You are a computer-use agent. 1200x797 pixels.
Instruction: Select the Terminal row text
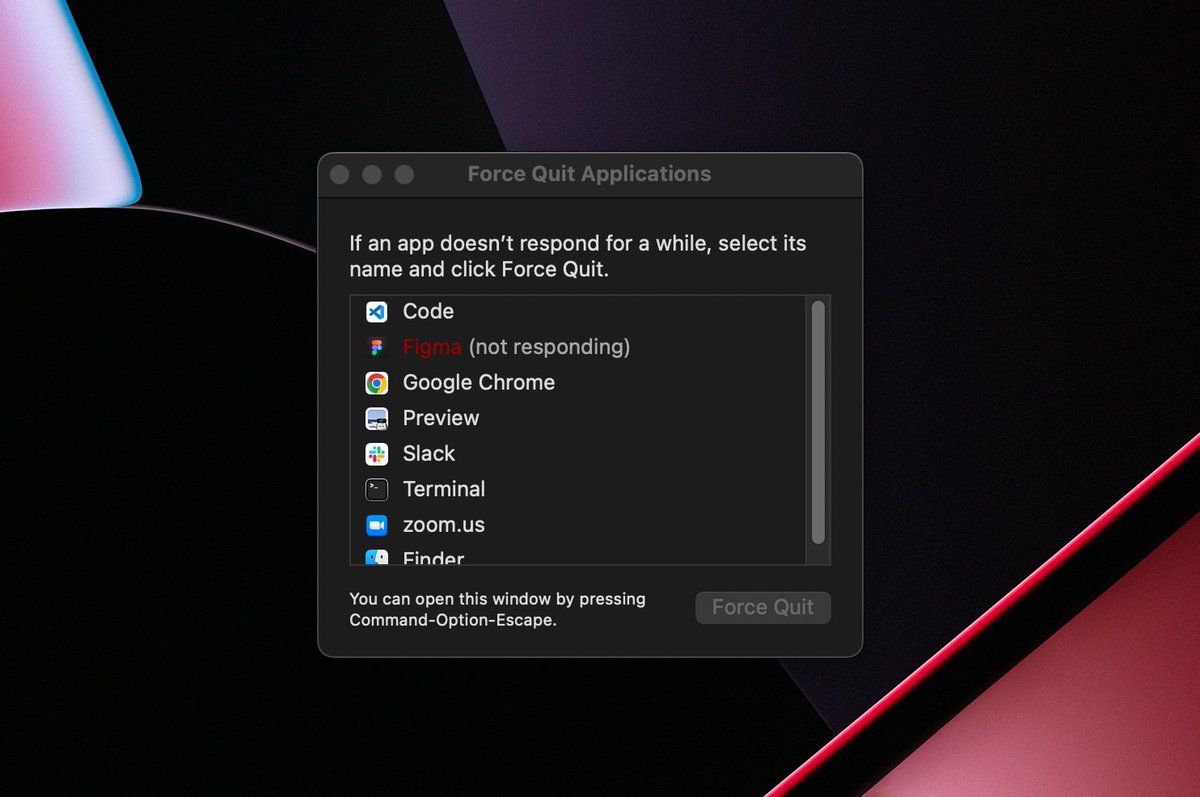444,489
